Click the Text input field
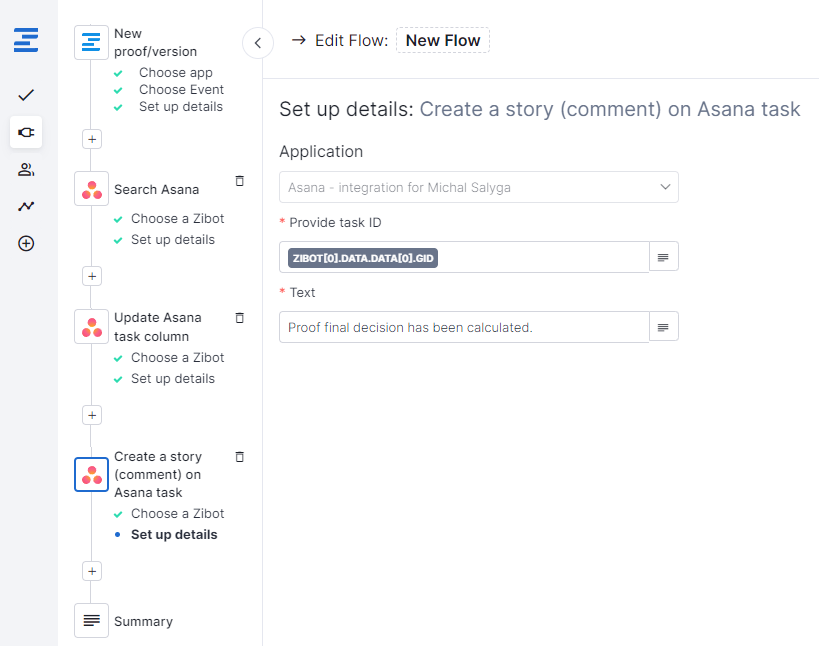 tap(464, 327)
